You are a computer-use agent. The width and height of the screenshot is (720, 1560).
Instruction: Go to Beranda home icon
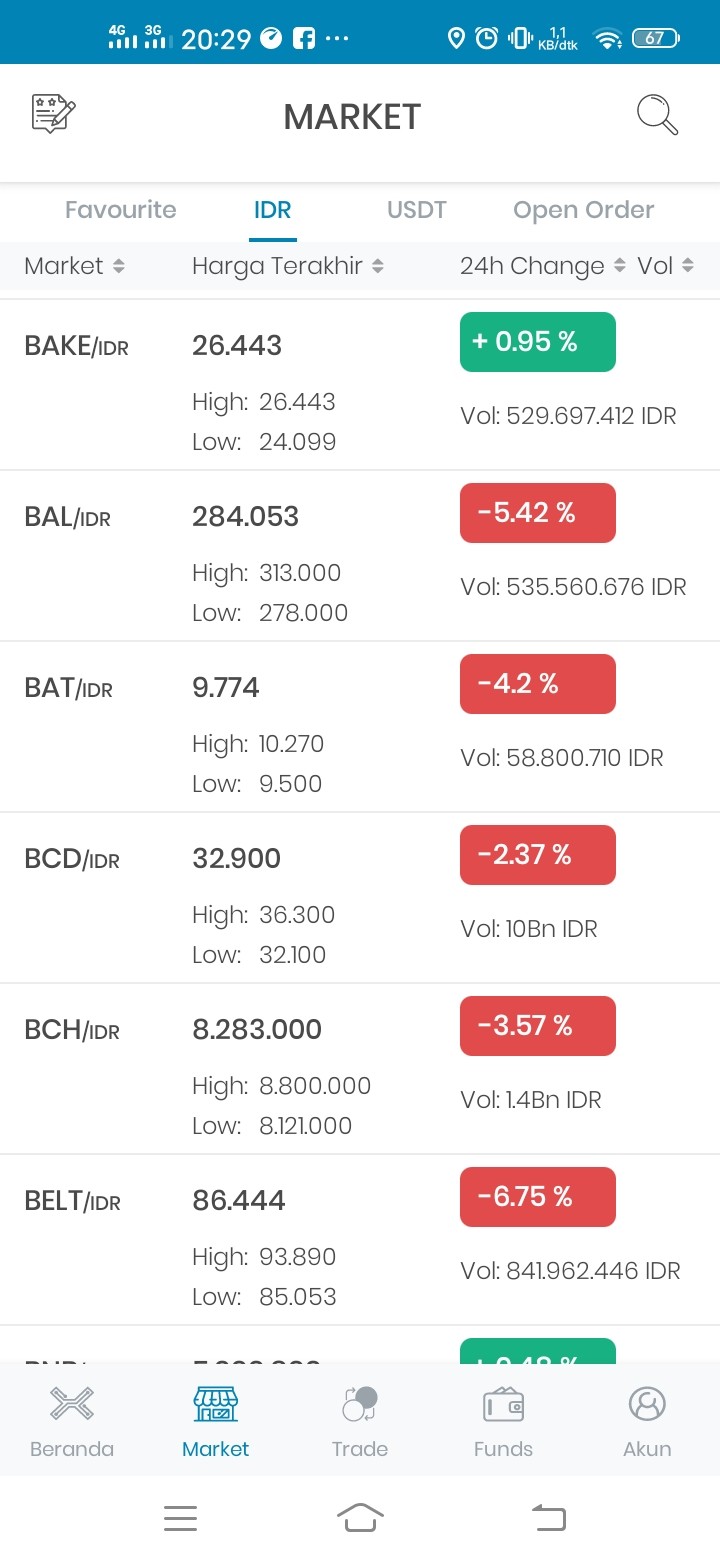[72, 1404]
